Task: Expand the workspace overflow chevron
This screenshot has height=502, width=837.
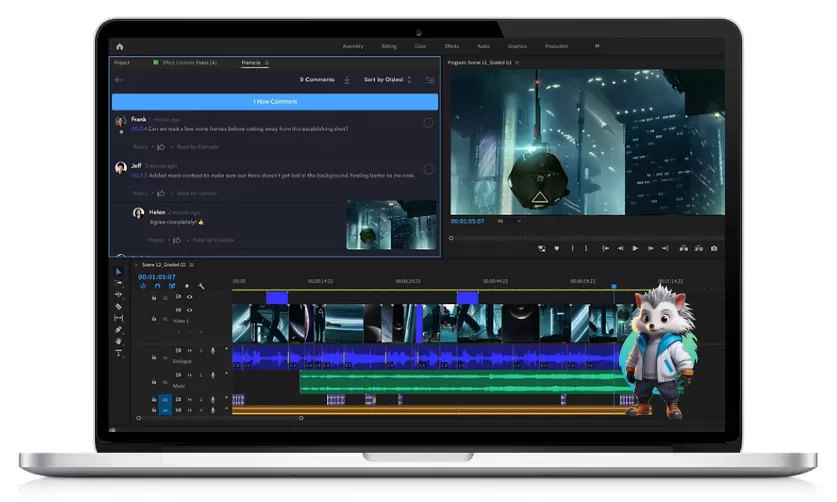Action: 598,46
